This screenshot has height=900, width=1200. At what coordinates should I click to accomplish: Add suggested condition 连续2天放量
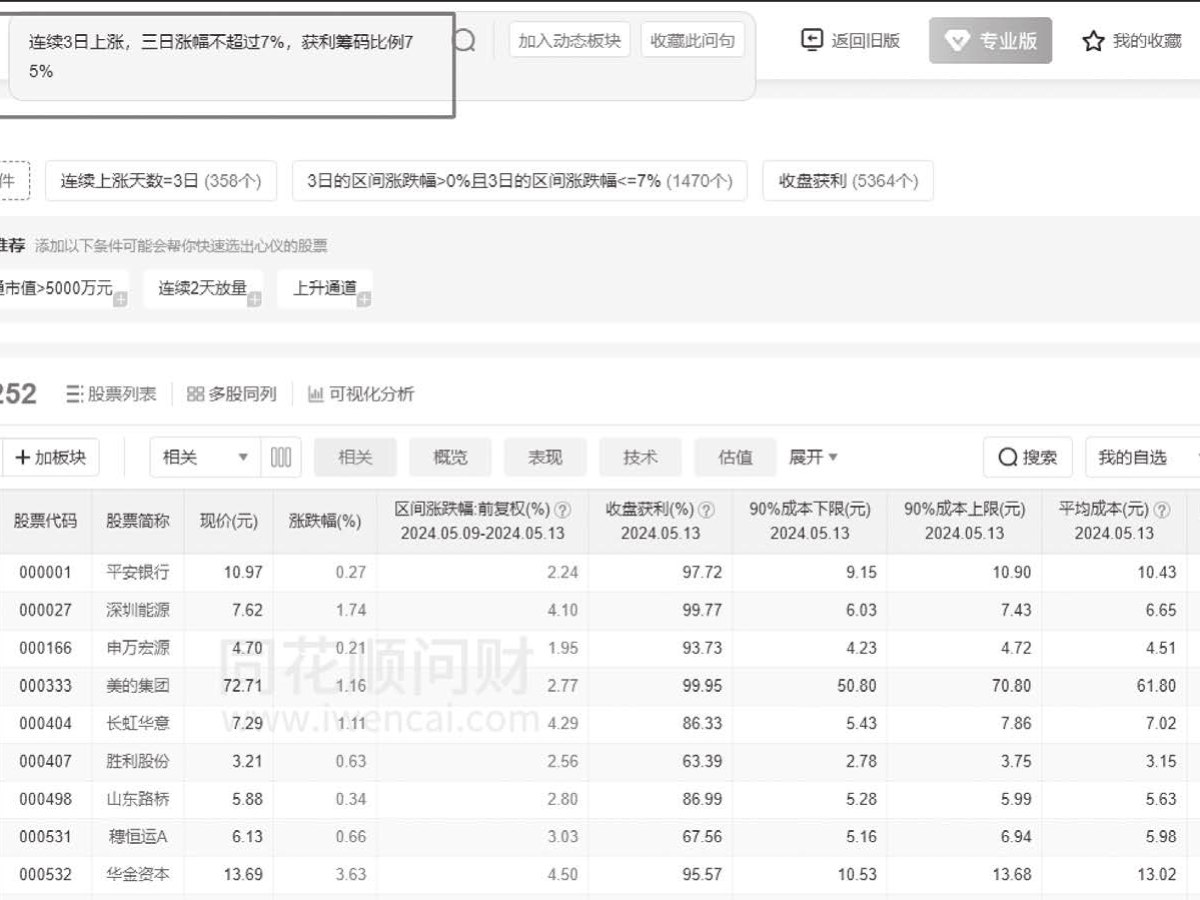pos(203,288)
